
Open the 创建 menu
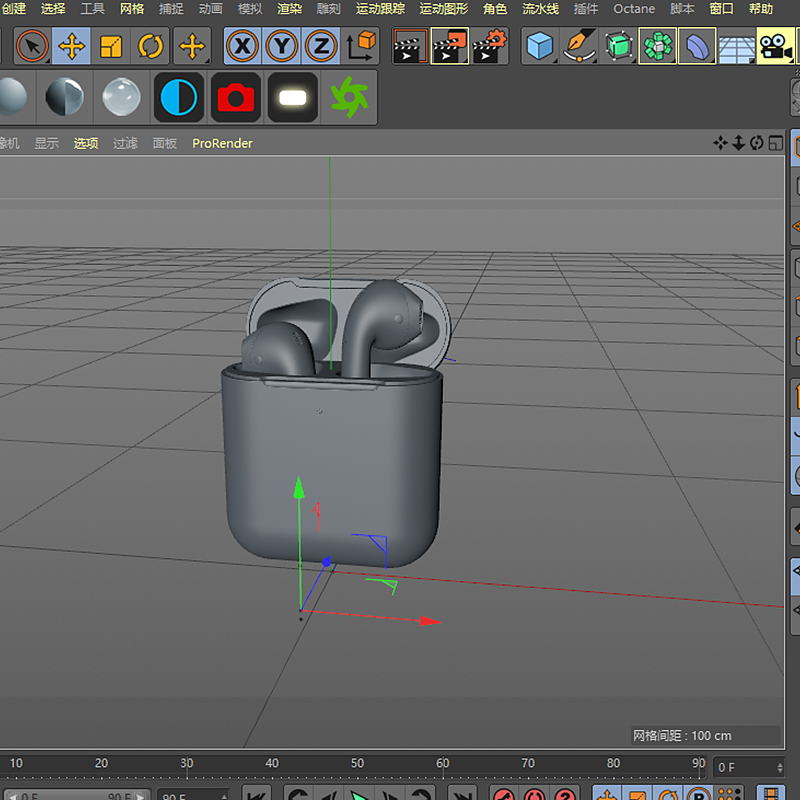pos(13,9)
